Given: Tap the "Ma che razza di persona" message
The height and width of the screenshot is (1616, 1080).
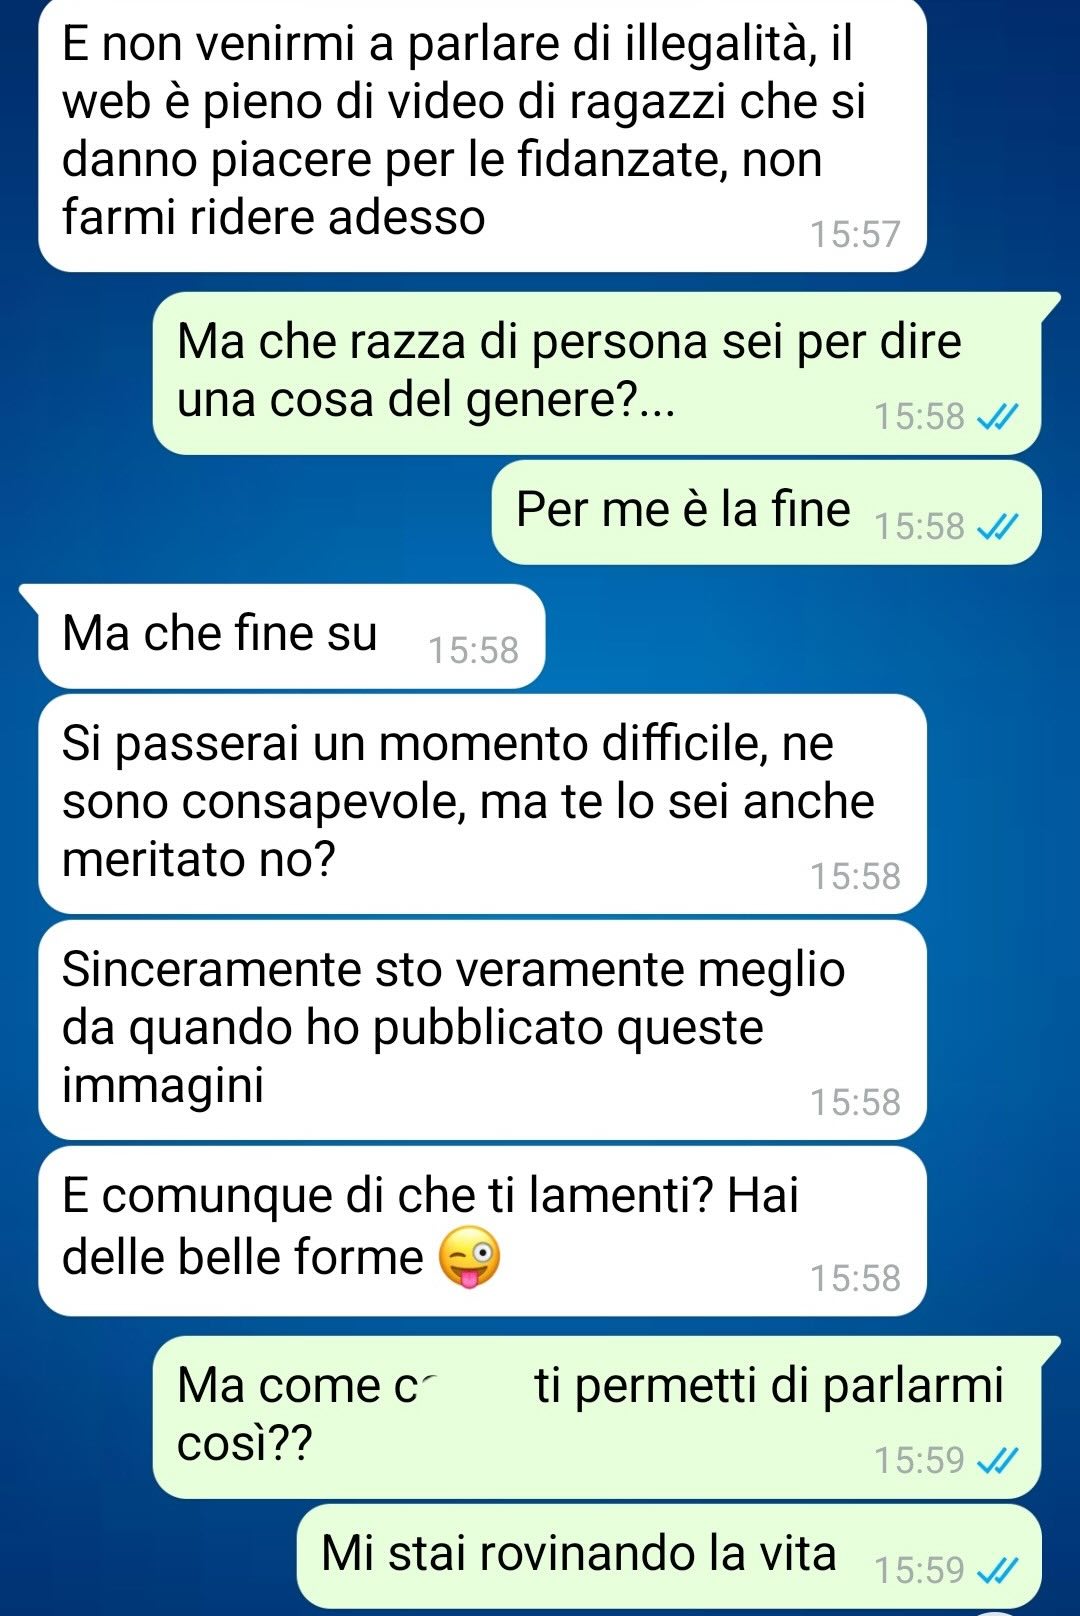Looking at the screenshot, I should pyautogui.click(x=597, y=373).
